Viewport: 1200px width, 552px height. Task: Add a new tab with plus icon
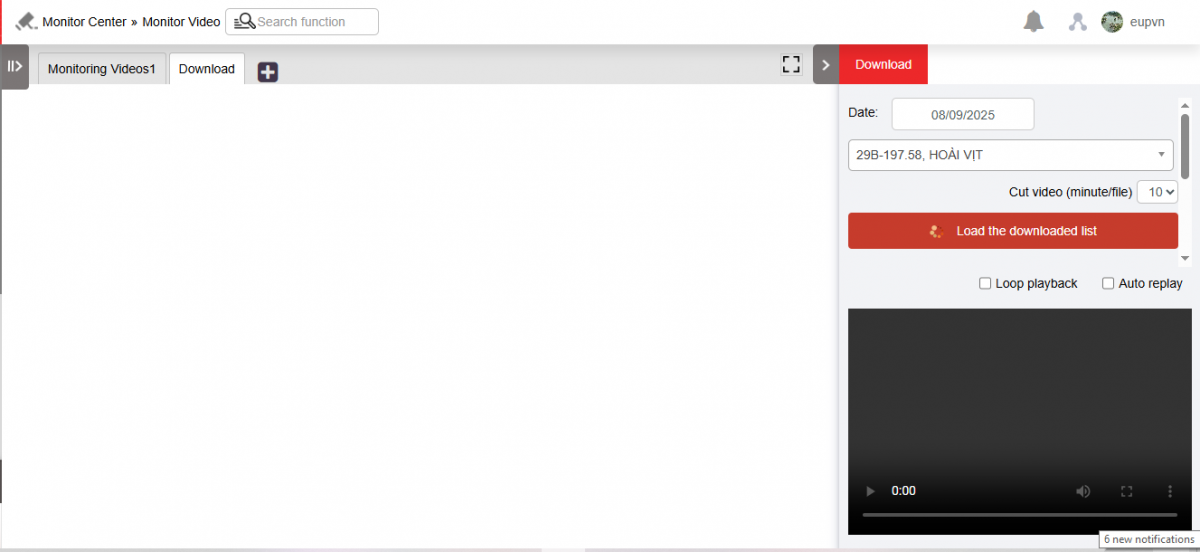coord(268,71)
